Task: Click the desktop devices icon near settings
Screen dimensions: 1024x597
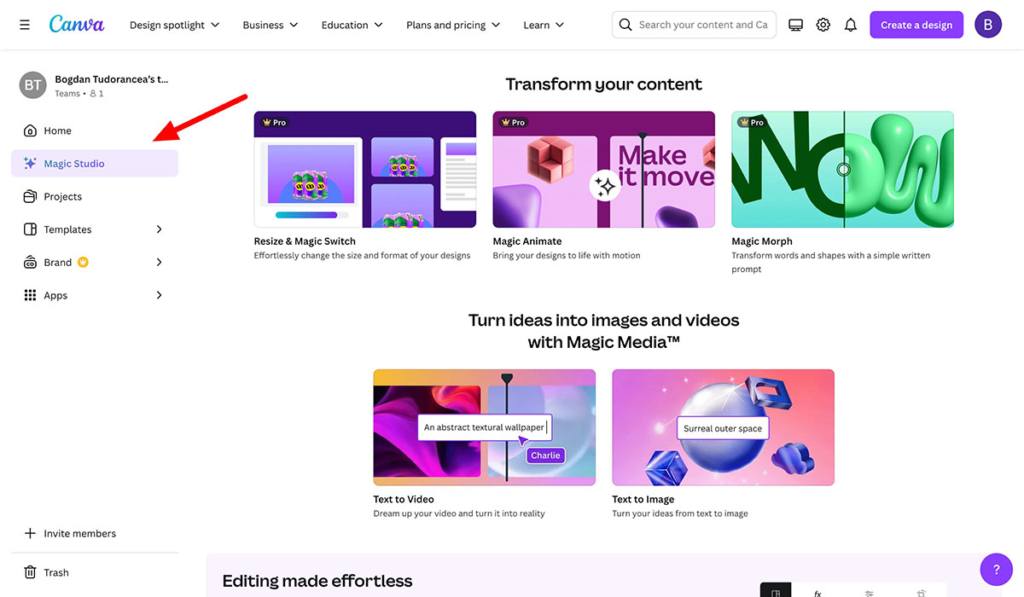Action: [x=795, y=24]
